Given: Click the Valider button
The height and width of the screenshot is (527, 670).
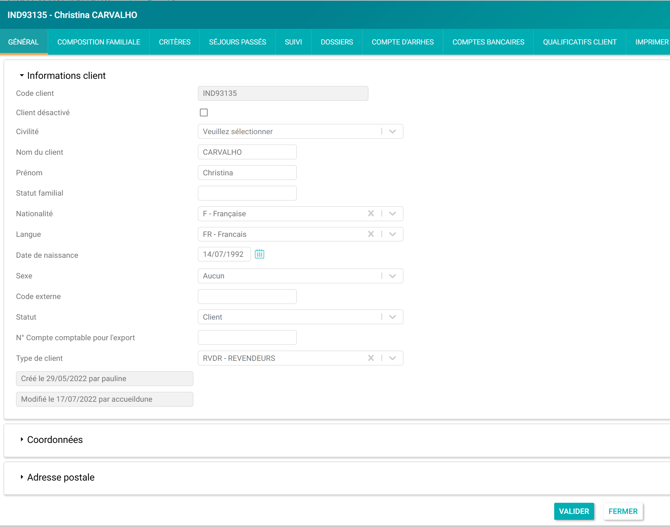Looking at the screenshot, I should [574, 511].
